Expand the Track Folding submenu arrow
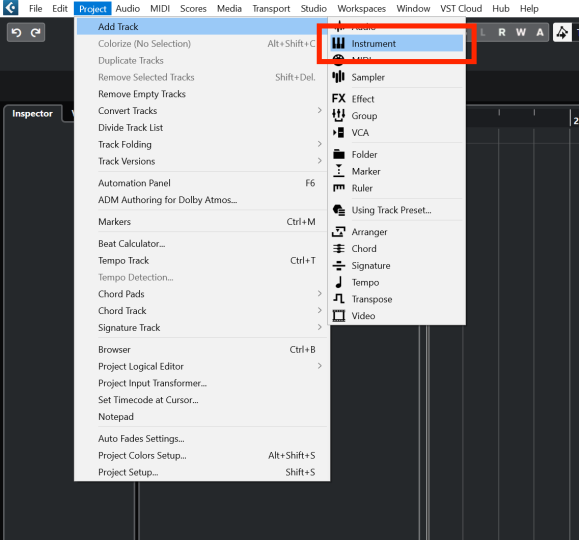Screen dimensions: 579x540 [x=319, y=144]
